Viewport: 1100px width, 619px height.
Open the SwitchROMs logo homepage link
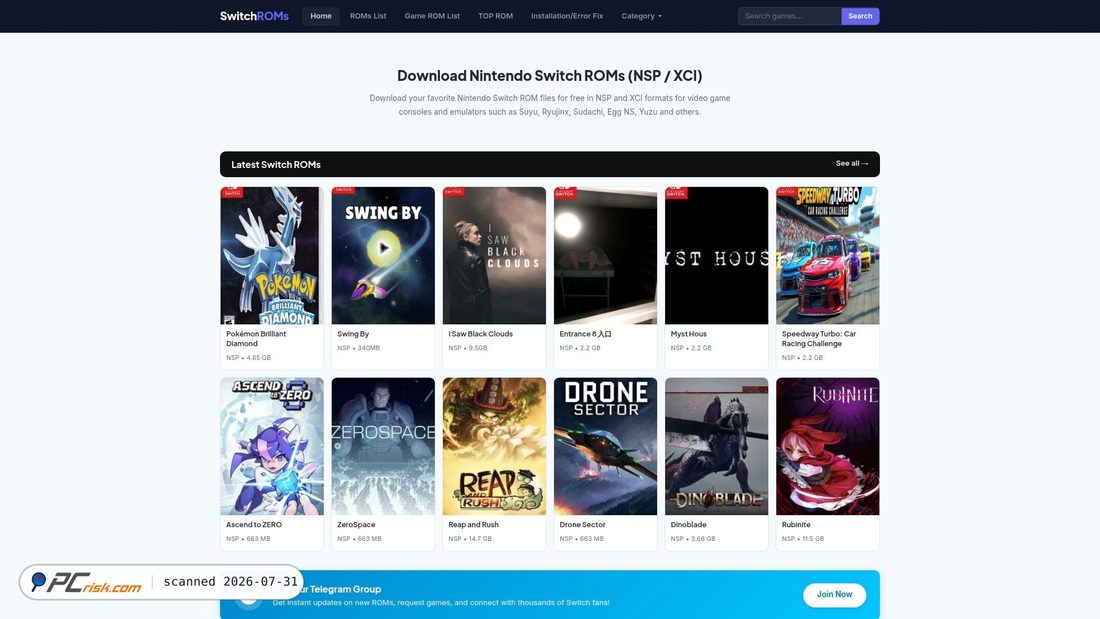coord(254,16)
